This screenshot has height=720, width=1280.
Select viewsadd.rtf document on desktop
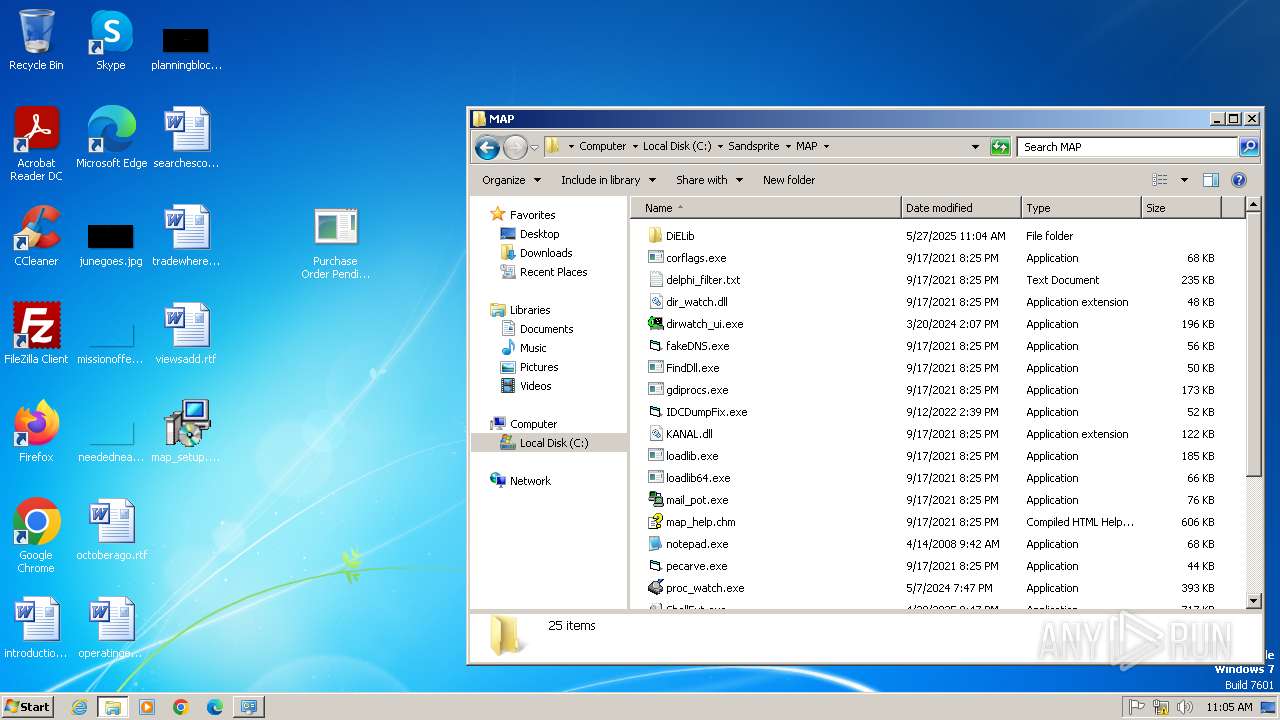coord(186,334)
